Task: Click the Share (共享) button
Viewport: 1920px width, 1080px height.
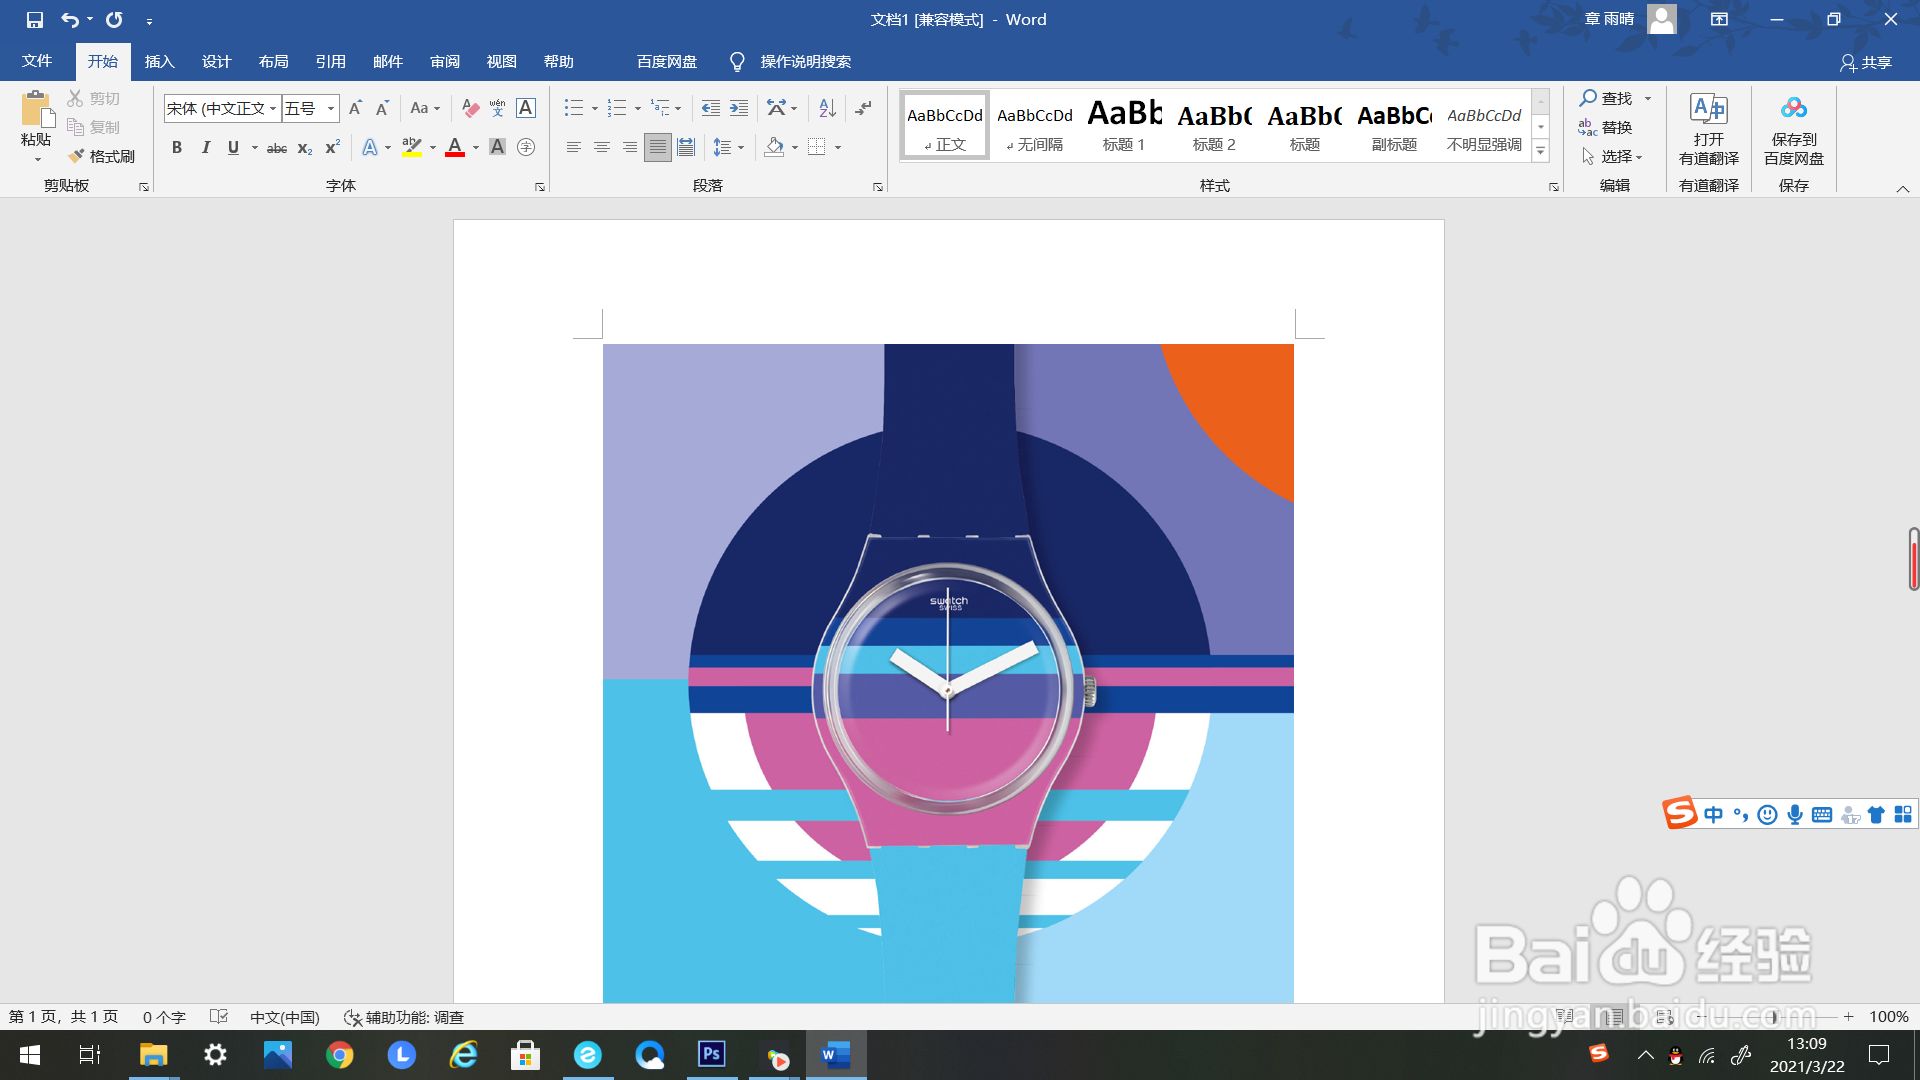Action: (x=1866, y=62)
